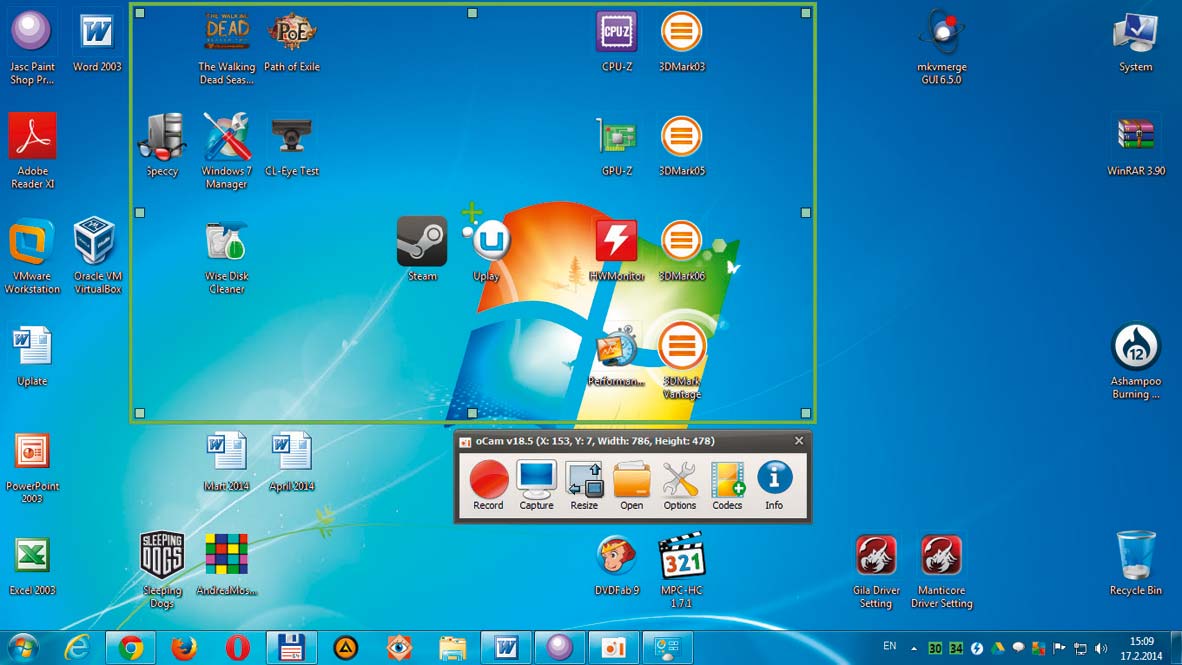Select the 3DMark06 desktop icon

click(x=681, y=250)
